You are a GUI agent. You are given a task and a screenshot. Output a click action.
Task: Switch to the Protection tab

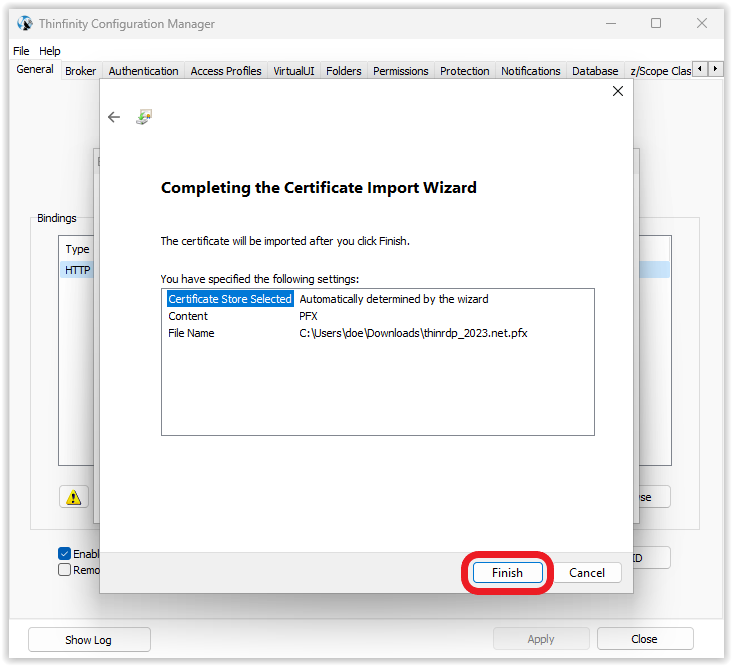(x=465, y=71)
